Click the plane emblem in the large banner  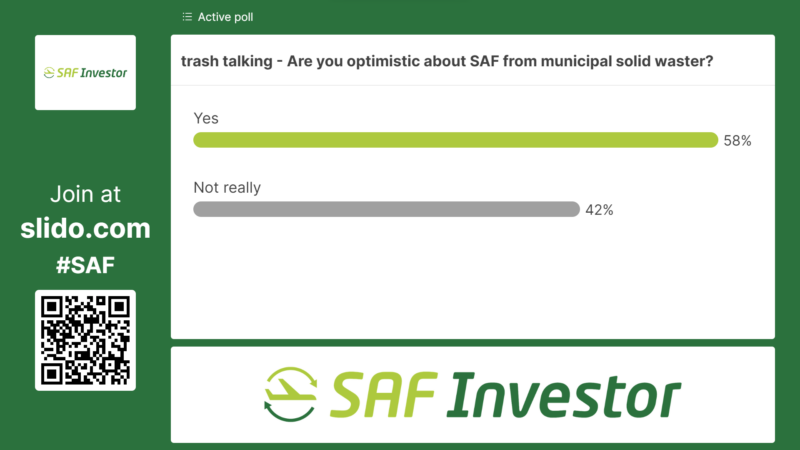point(291,394)
